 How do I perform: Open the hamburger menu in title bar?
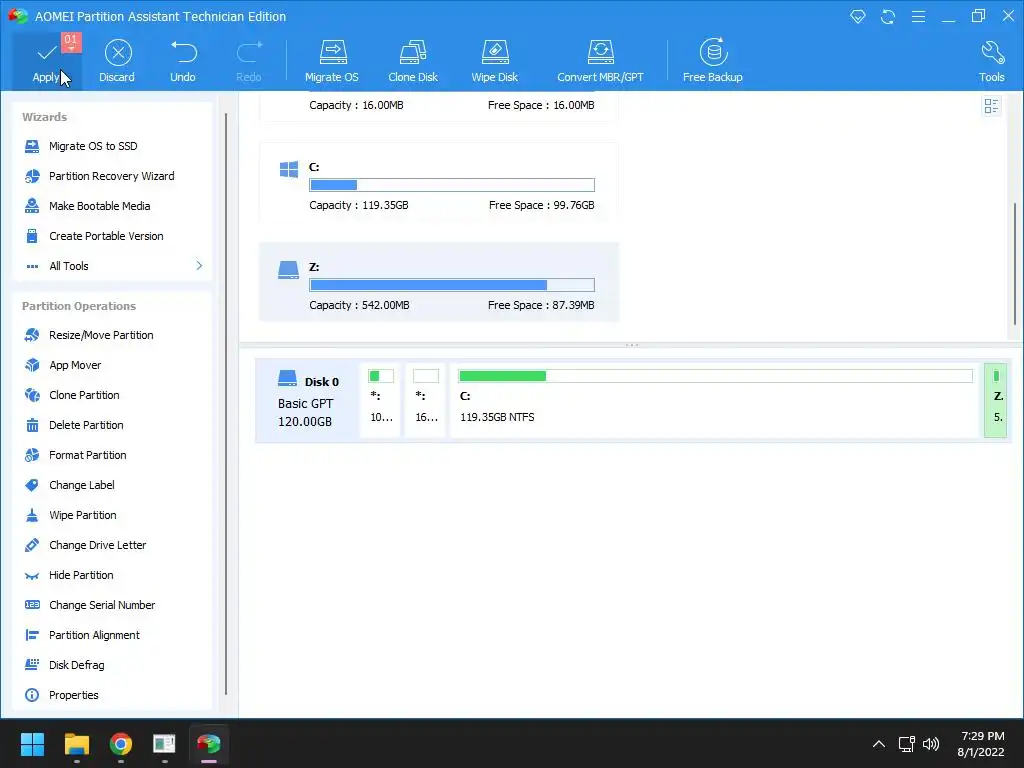[x=918, y=16]
